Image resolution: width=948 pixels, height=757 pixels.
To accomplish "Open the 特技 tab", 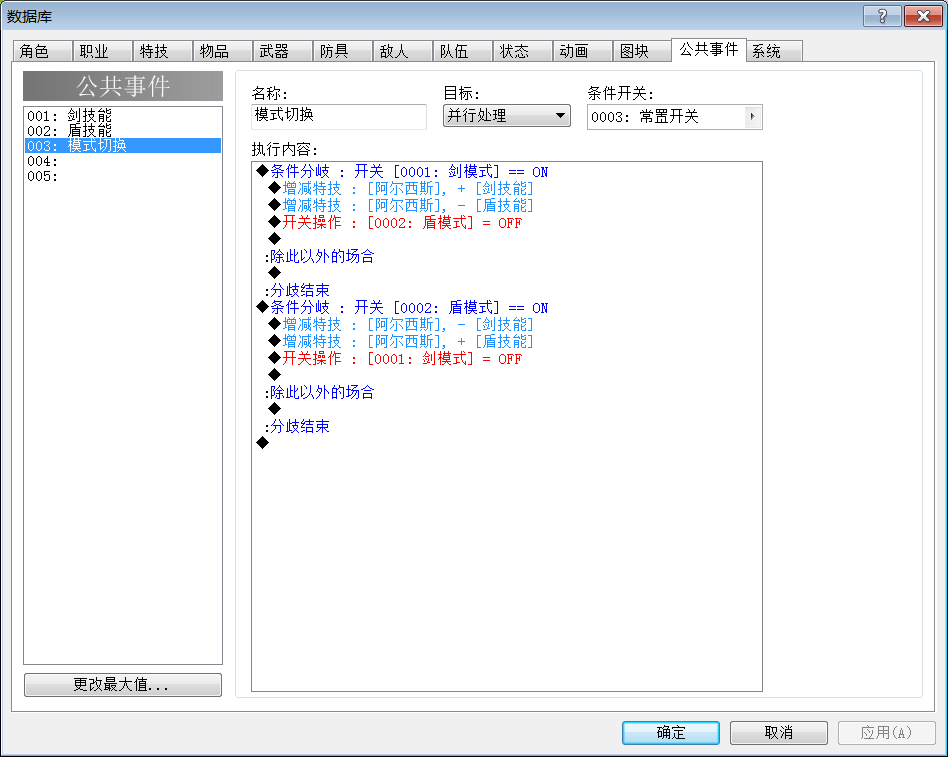I will [x=162, y=51].
